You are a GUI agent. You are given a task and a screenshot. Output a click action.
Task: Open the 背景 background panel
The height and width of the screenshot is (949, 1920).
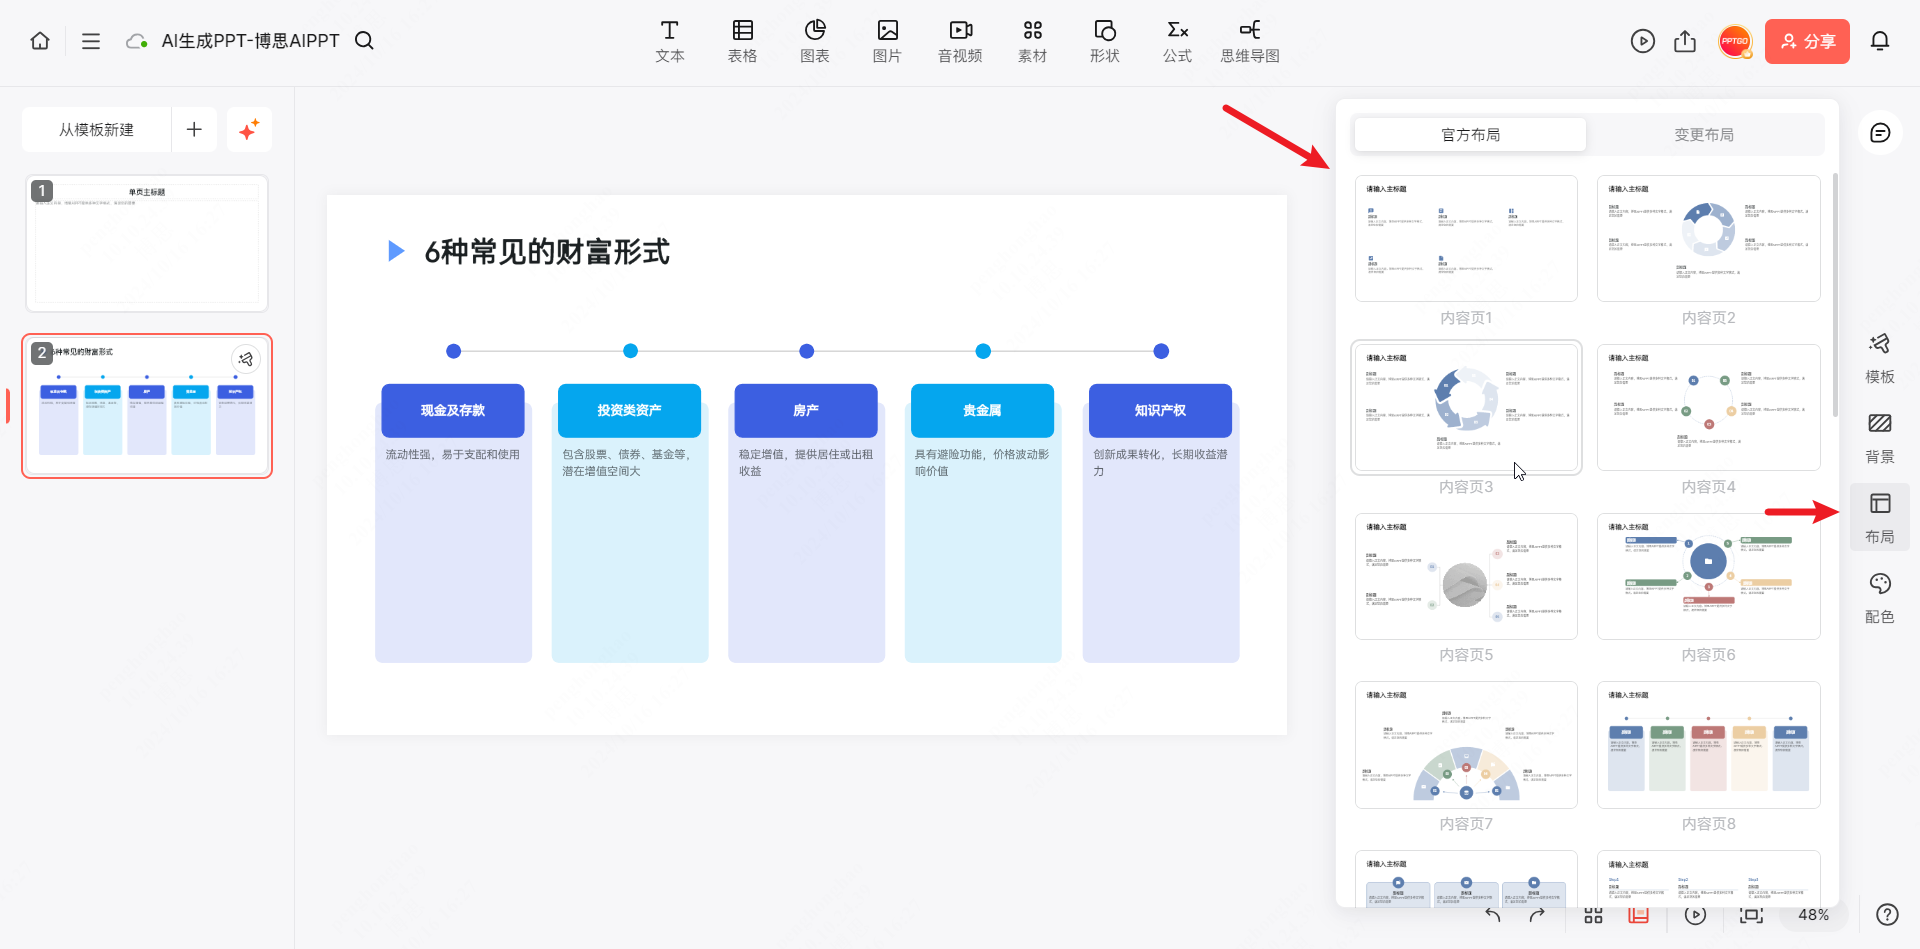(x=1880, y=438)
